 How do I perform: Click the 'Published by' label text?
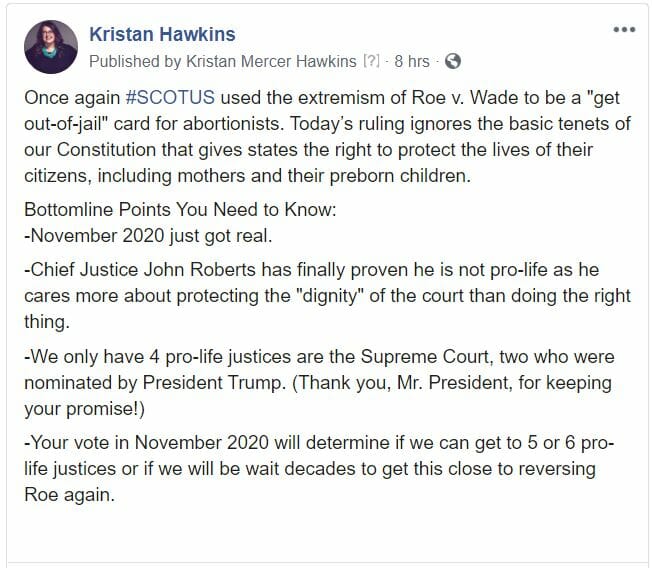click(x=135, y=61)
